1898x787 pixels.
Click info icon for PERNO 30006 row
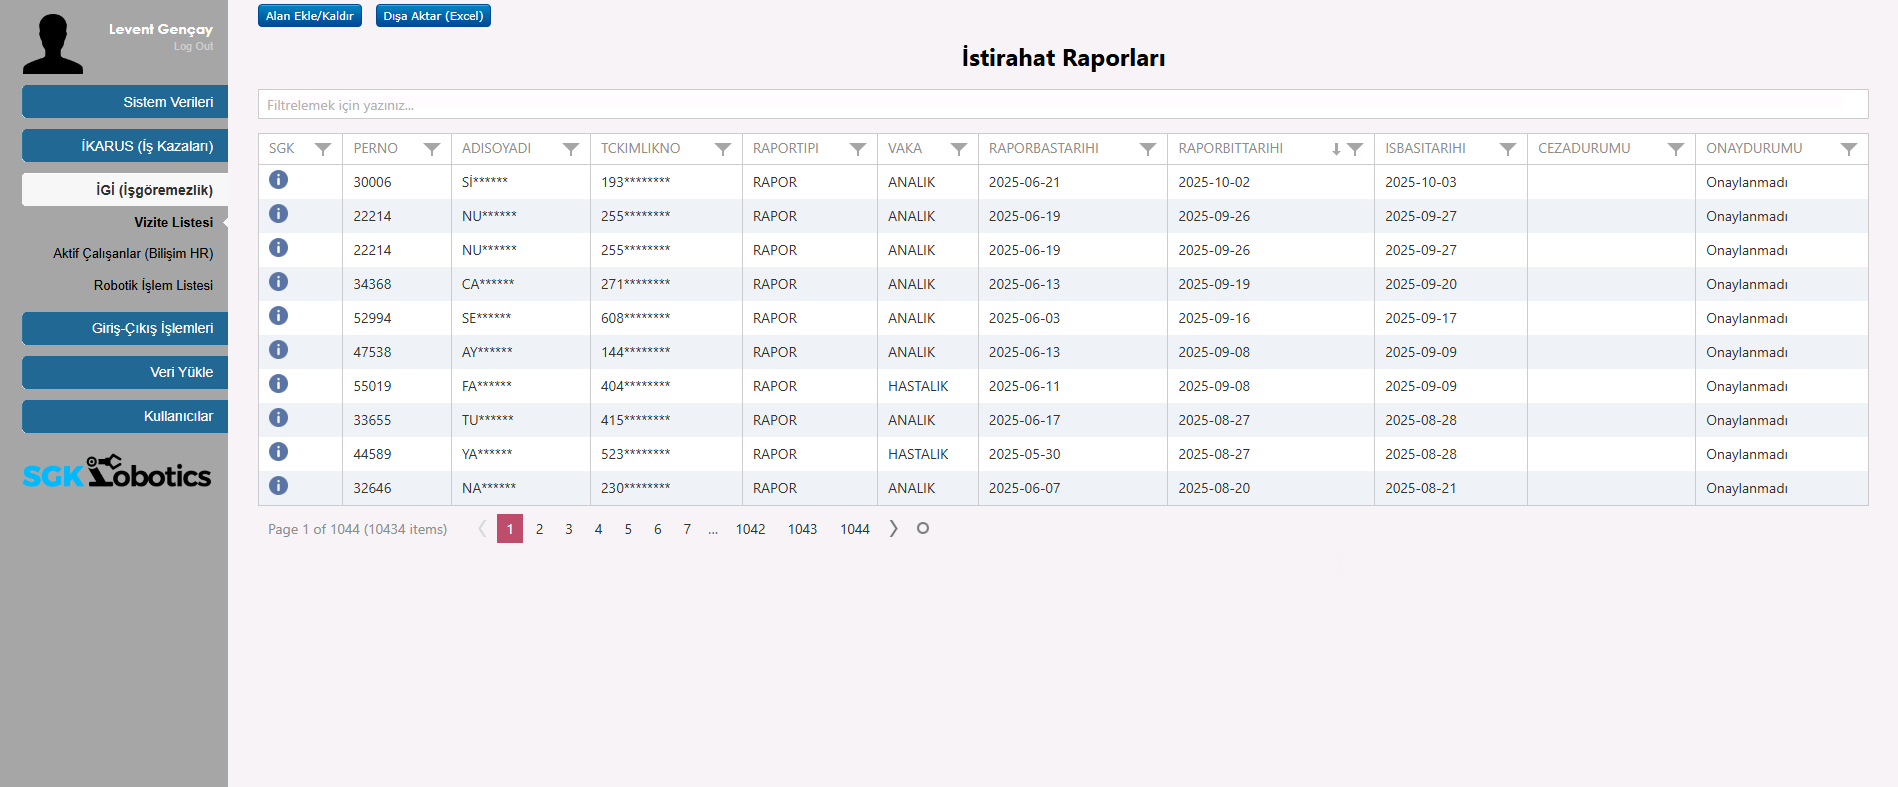click(279, 180)
